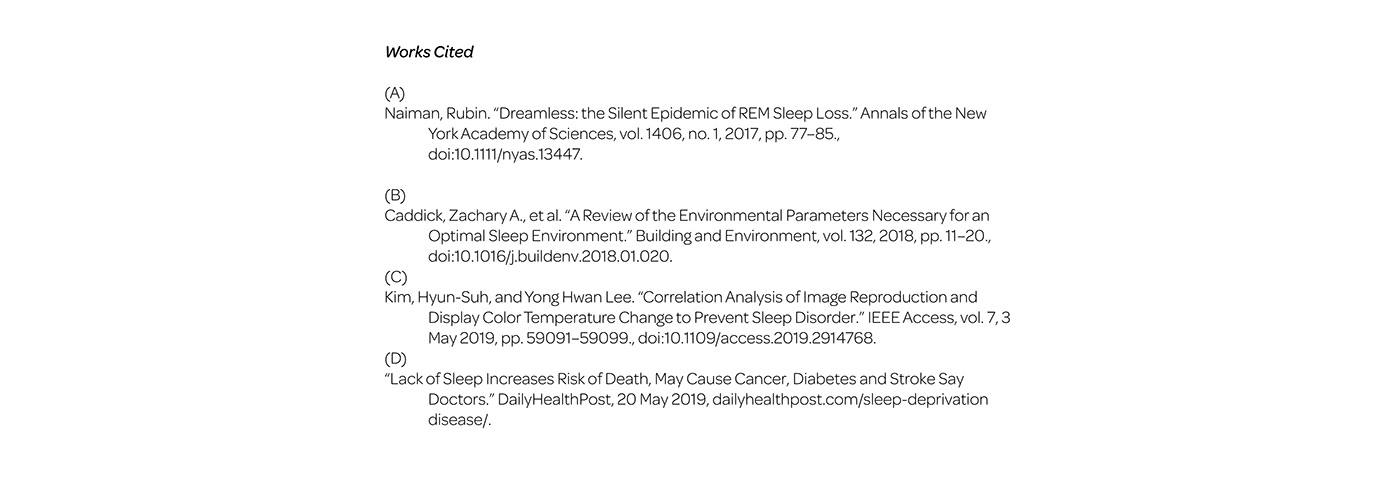The width and height of the screenshot is (1400, 479).
Task: Click the (C) reference label
Action: [x=395, y=277]
